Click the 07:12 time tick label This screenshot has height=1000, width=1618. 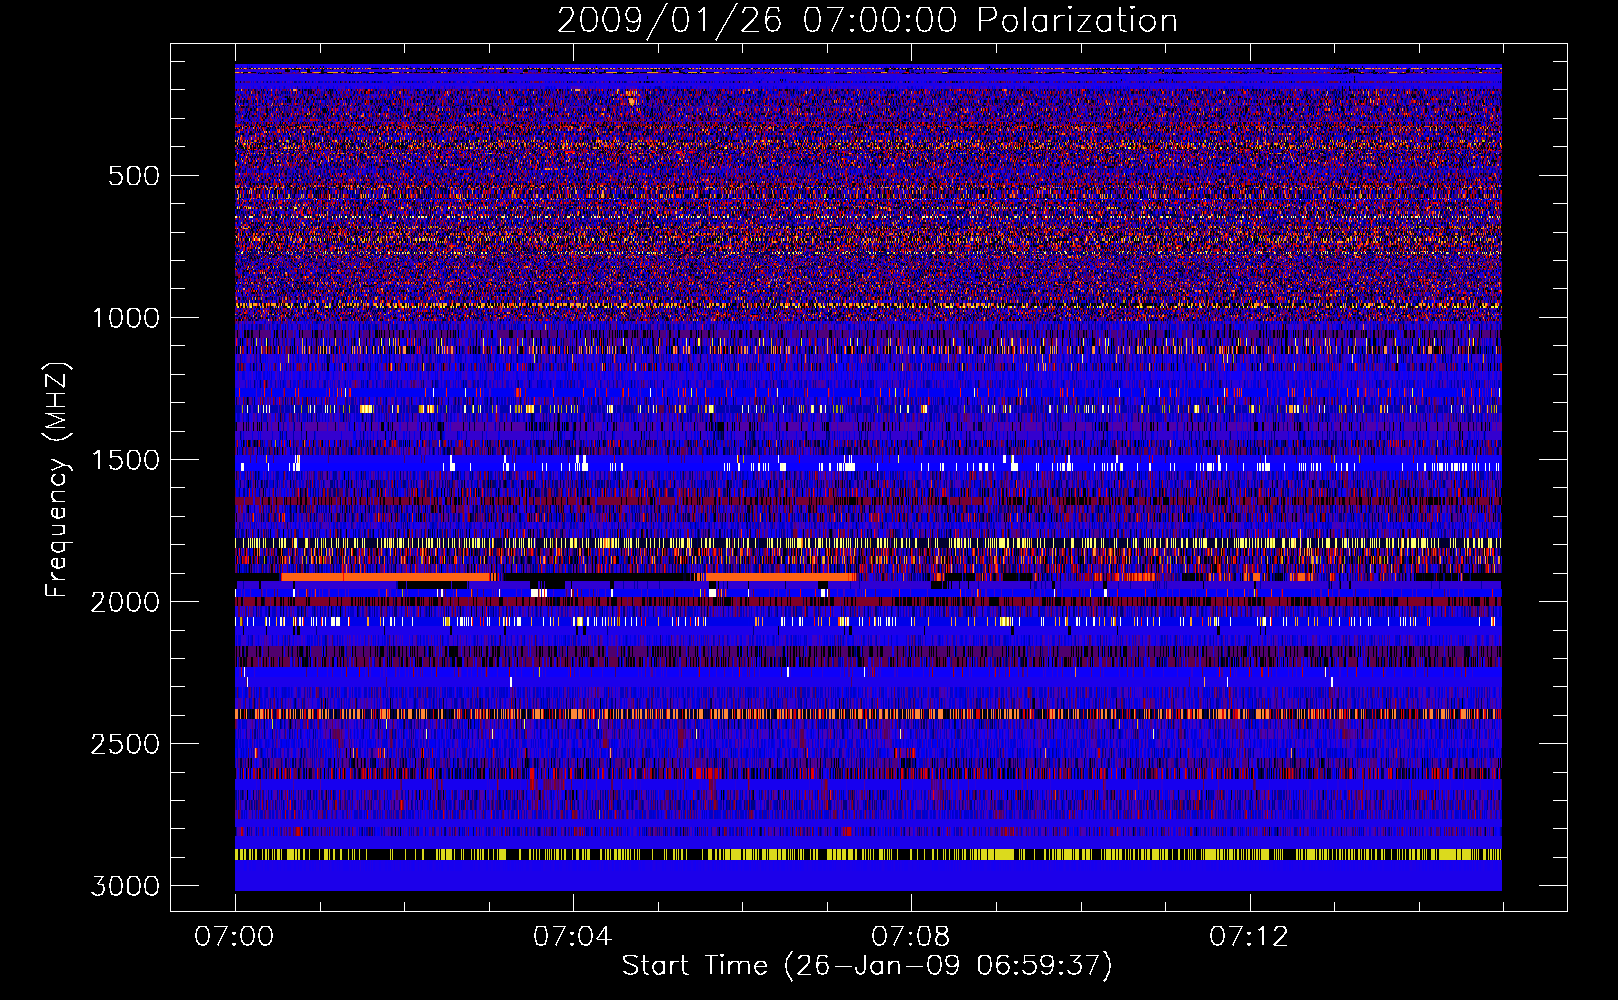pyautogui.click(x=1248, y=937)
